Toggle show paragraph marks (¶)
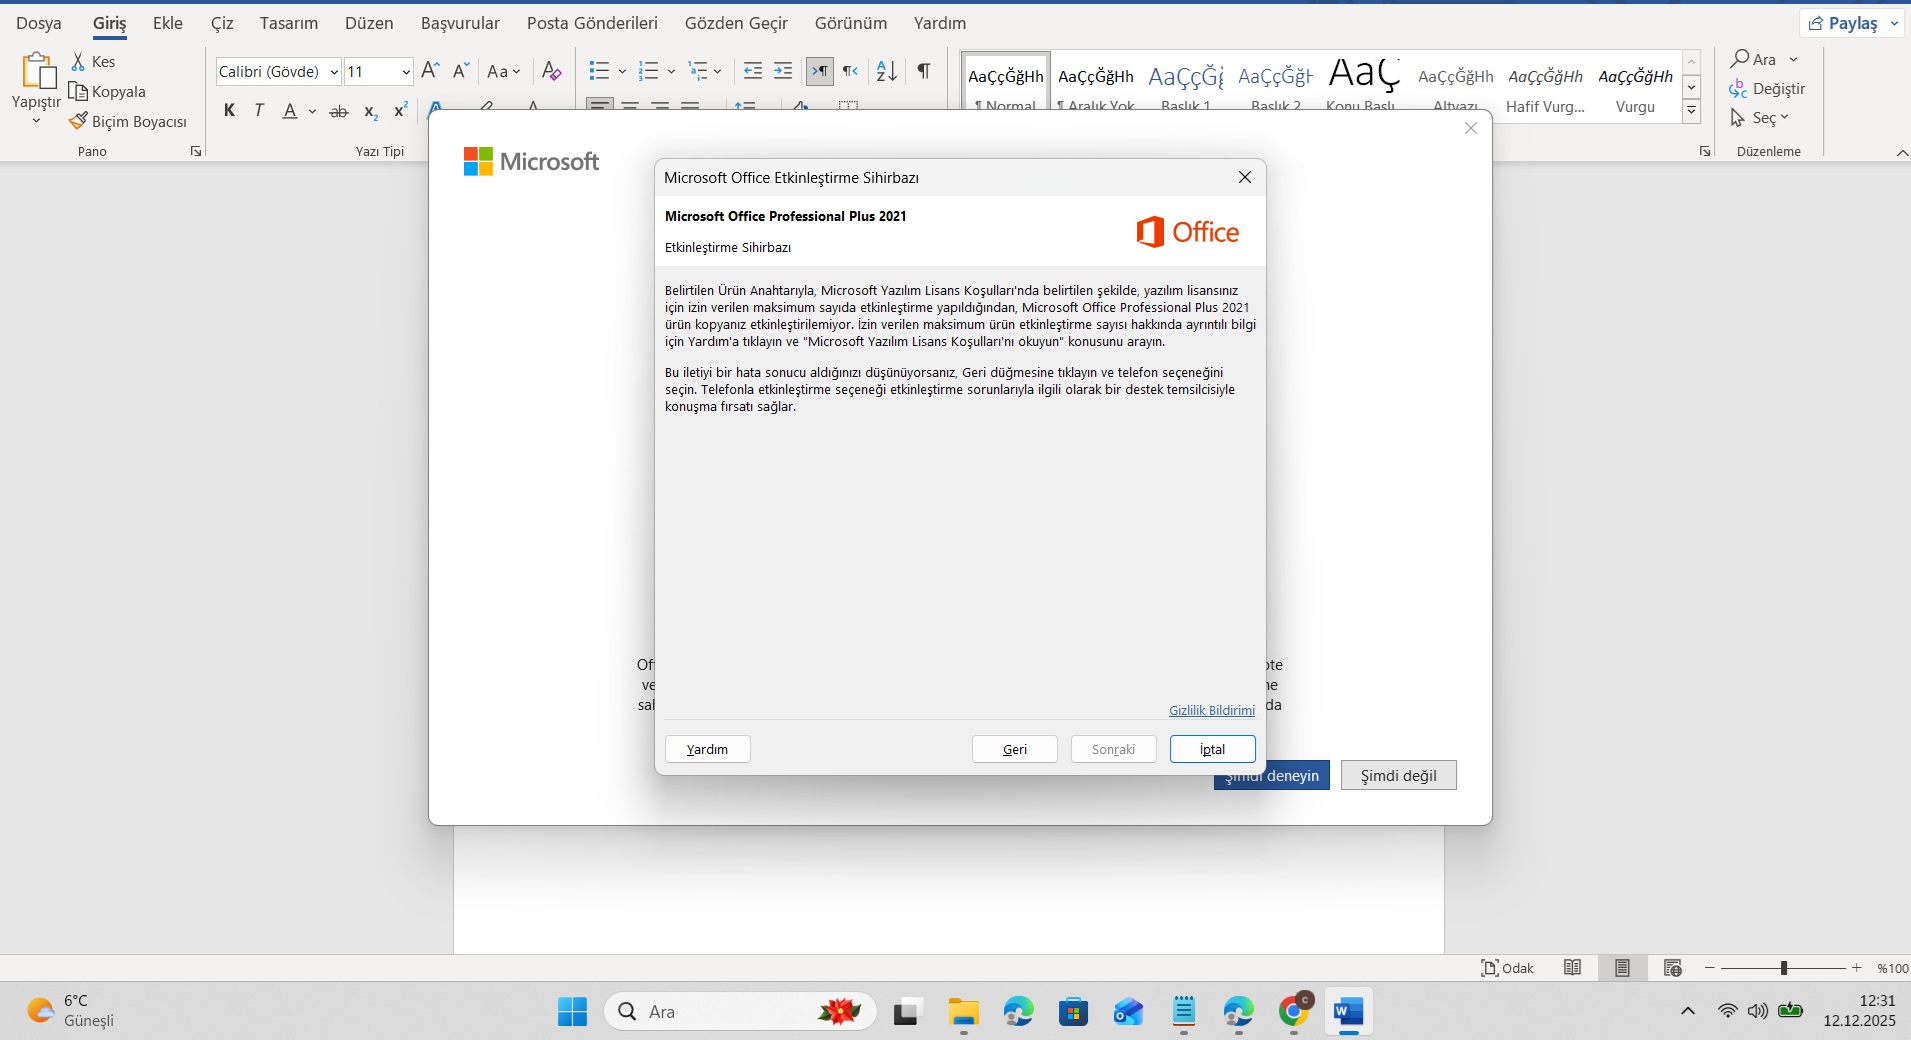Viewport: 1911px width, 1040px height. click(x=924, y=71)
